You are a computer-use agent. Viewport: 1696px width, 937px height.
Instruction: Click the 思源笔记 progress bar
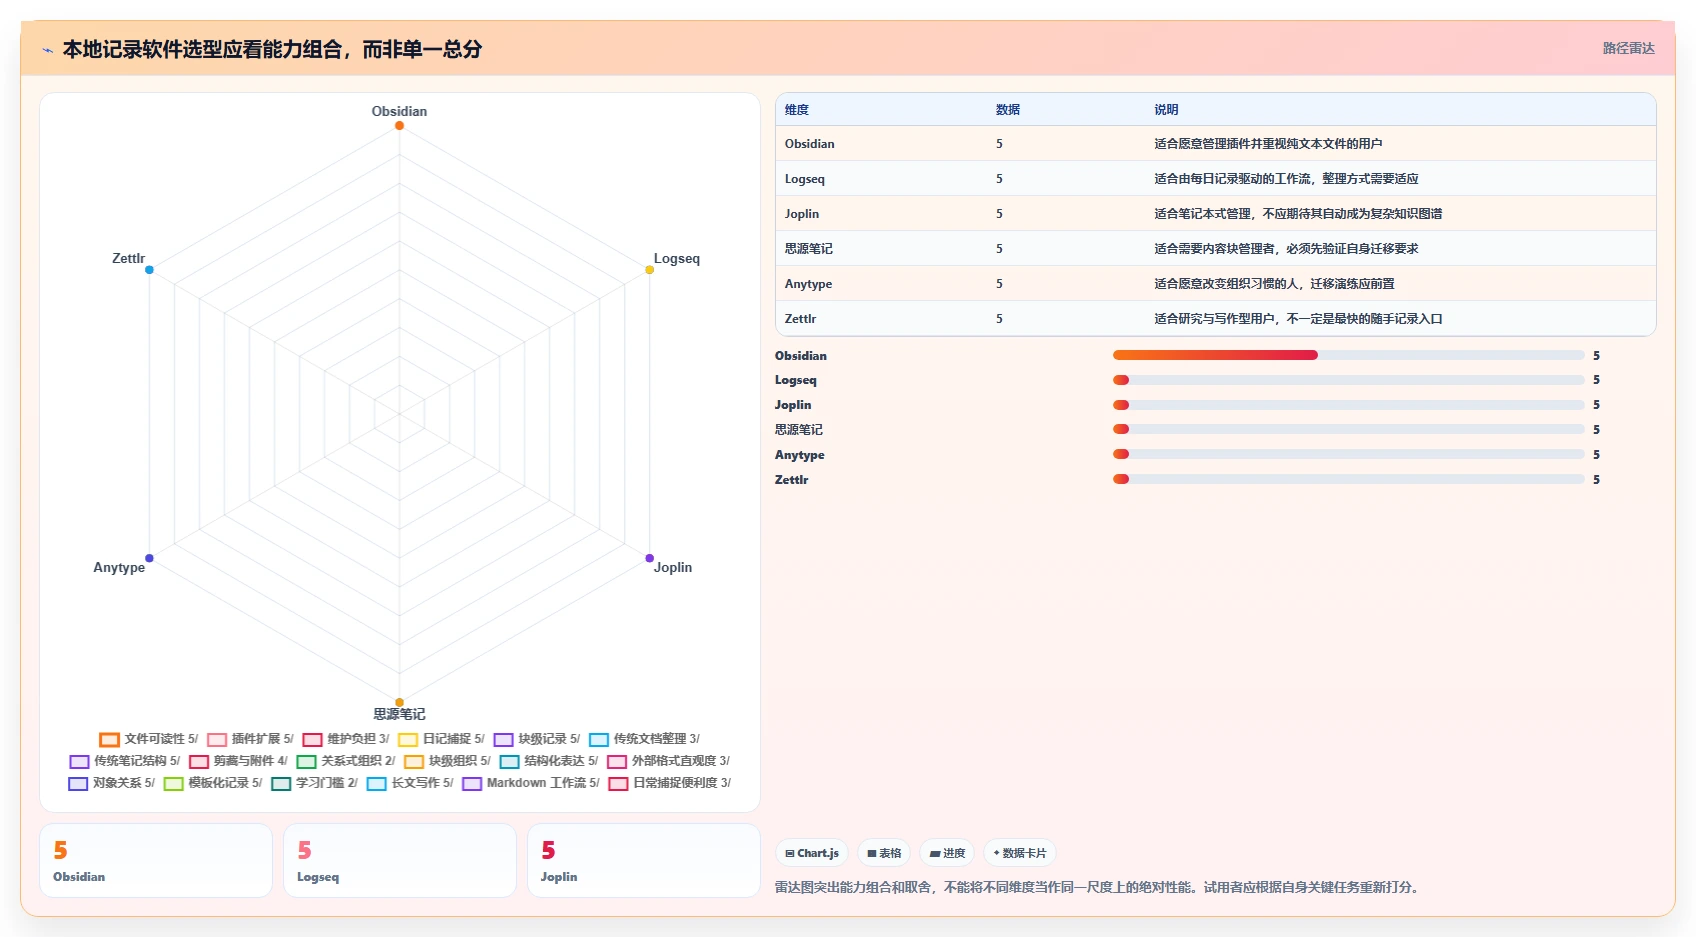(x=1349, y=429)
